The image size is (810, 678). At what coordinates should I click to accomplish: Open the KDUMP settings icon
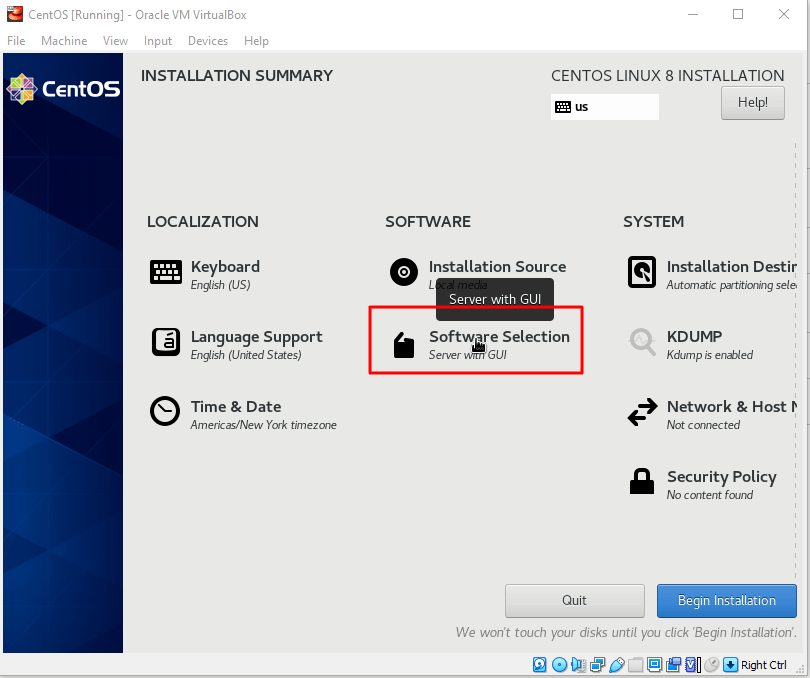point(642,342)
